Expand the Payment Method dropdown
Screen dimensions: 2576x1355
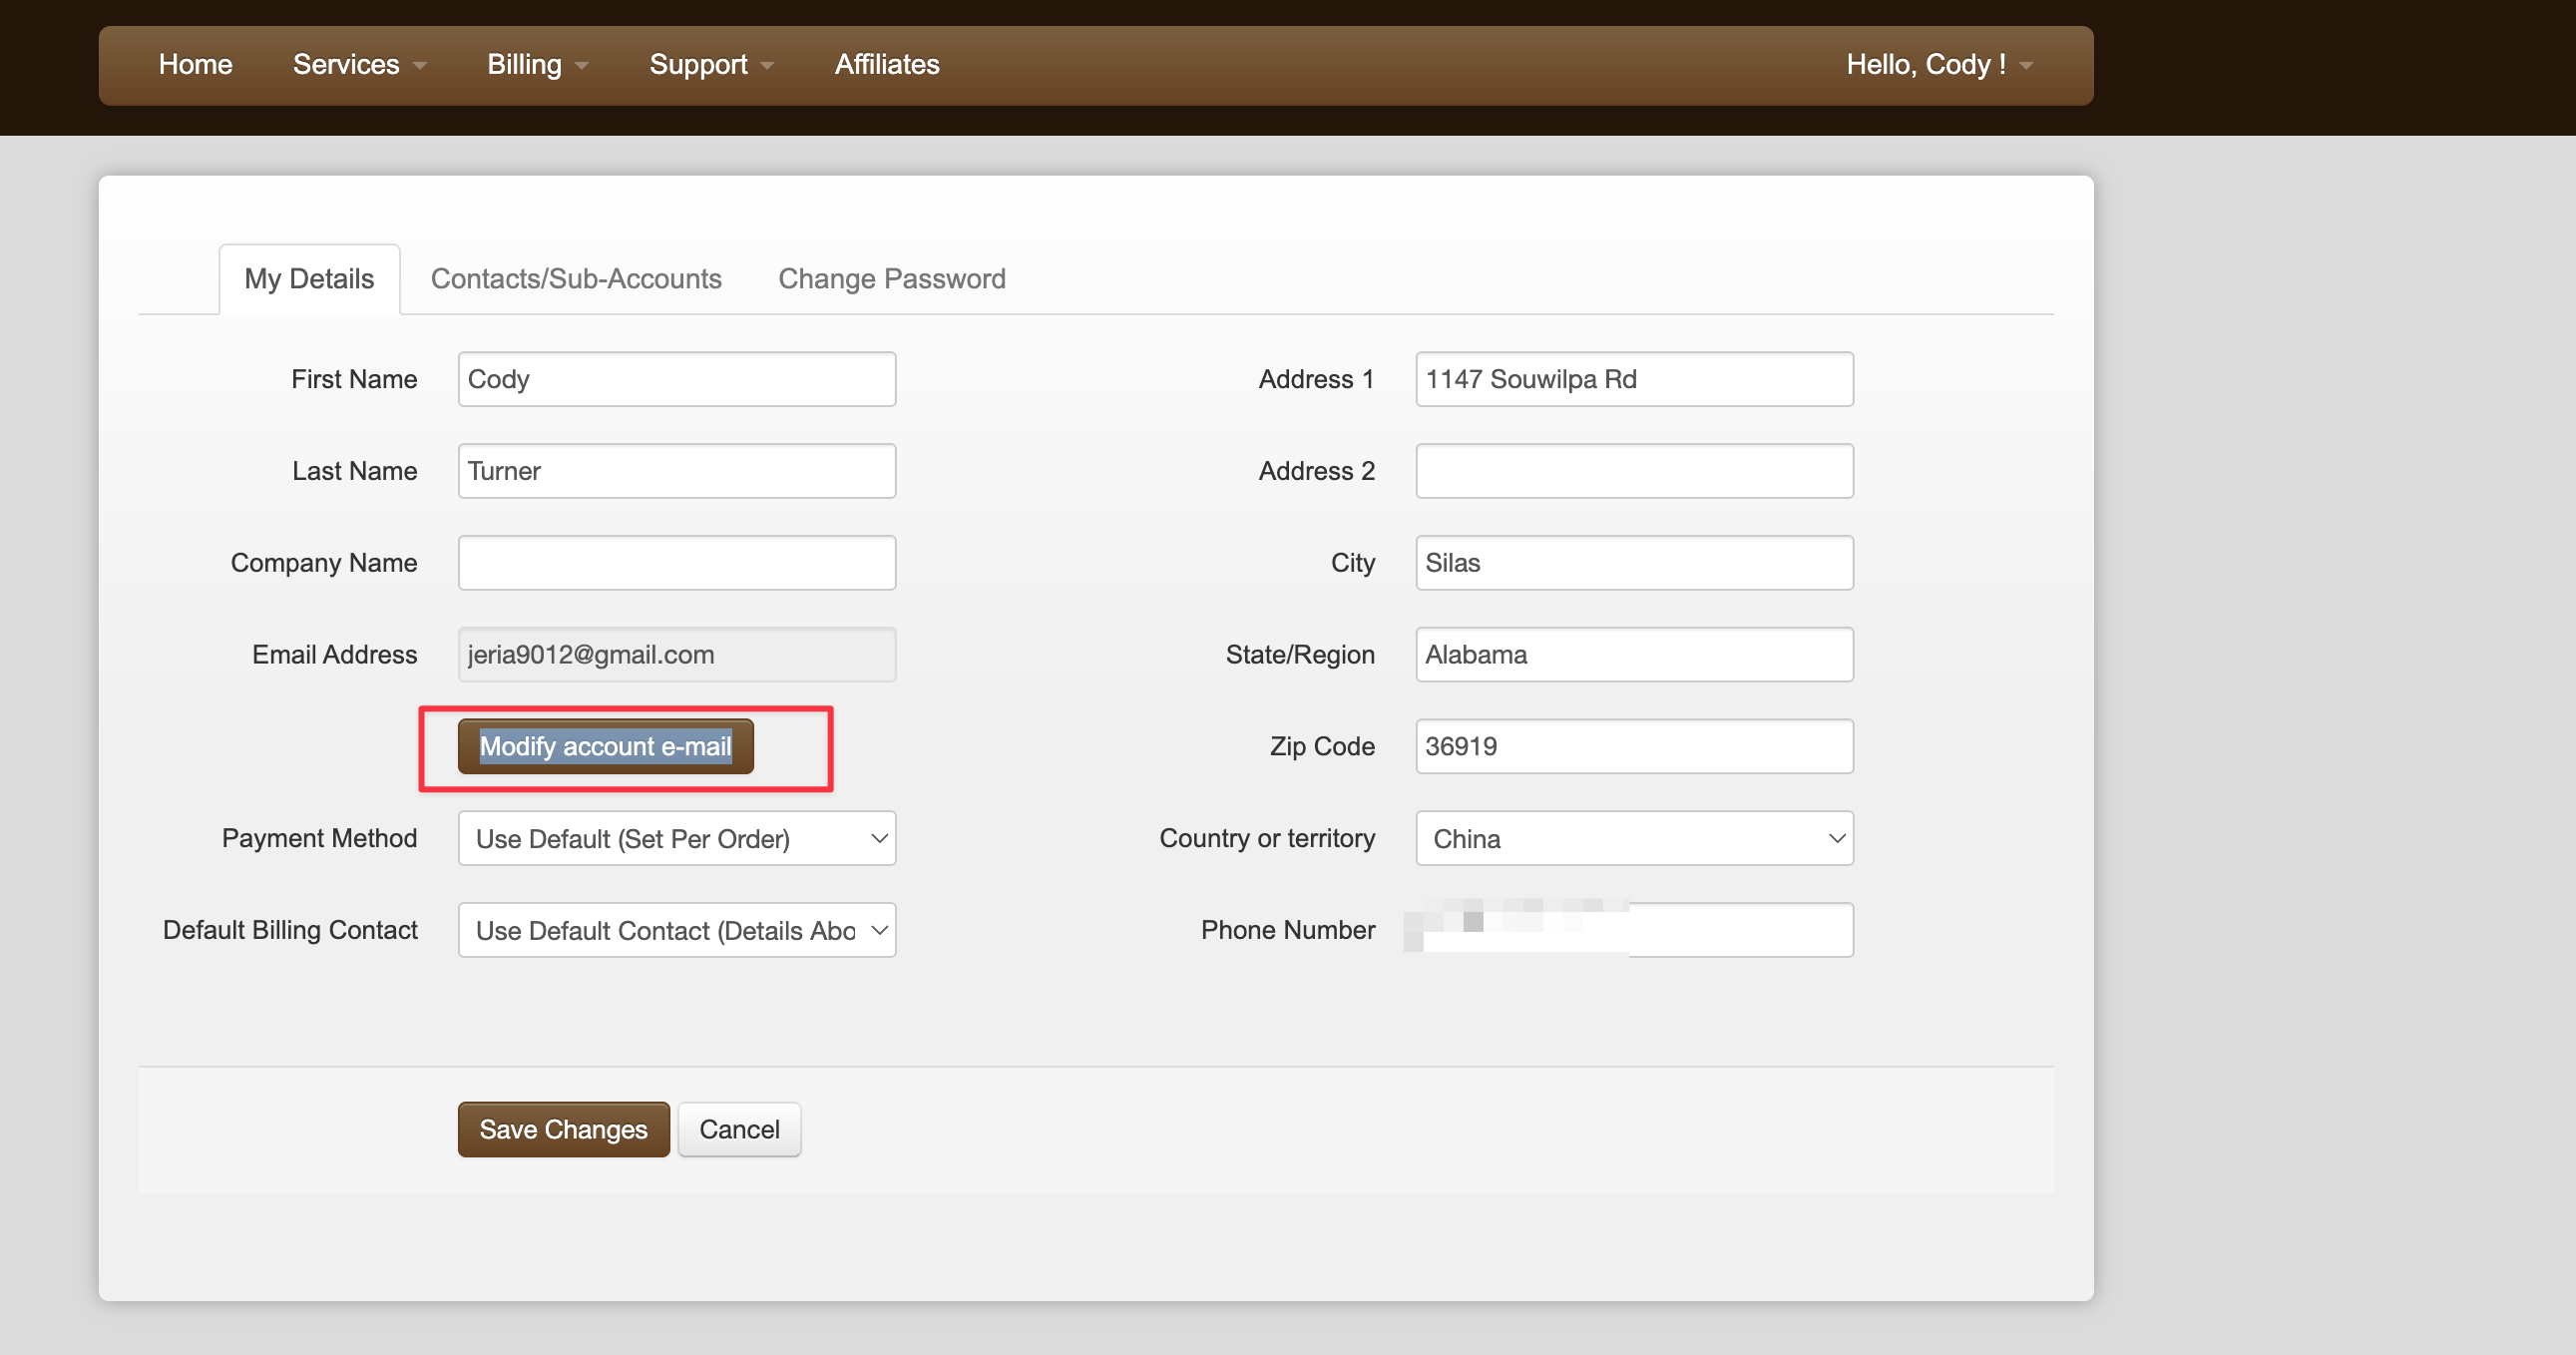pos(676,838)
